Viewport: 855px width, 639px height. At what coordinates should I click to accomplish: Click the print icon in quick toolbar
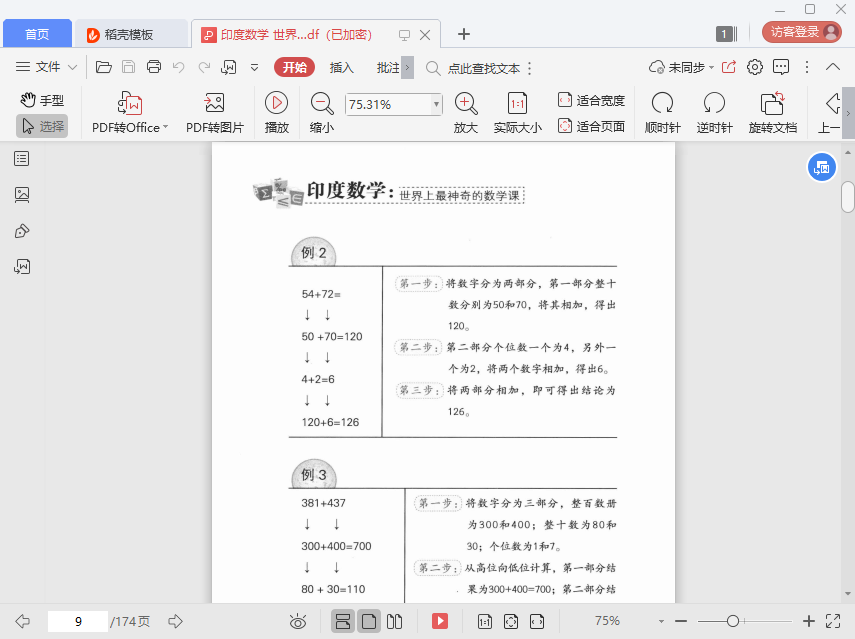(154, 67)
